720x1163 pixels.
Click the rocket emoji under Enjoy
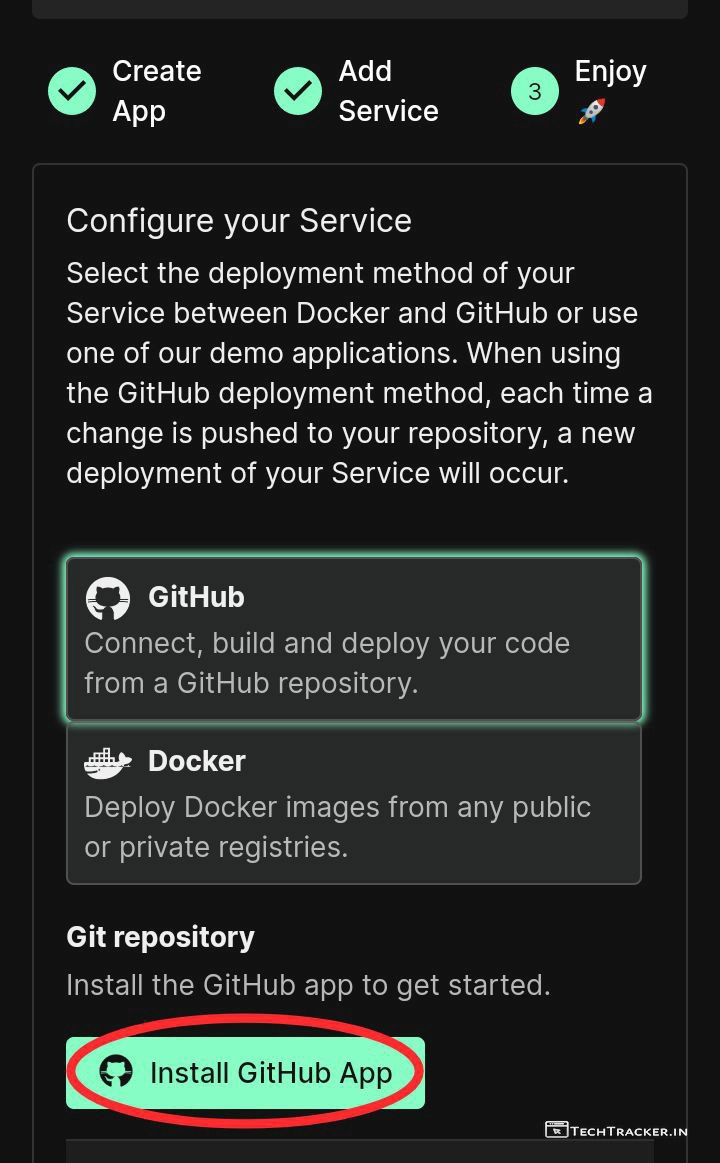pyautogui.click(x=591, y=112)
